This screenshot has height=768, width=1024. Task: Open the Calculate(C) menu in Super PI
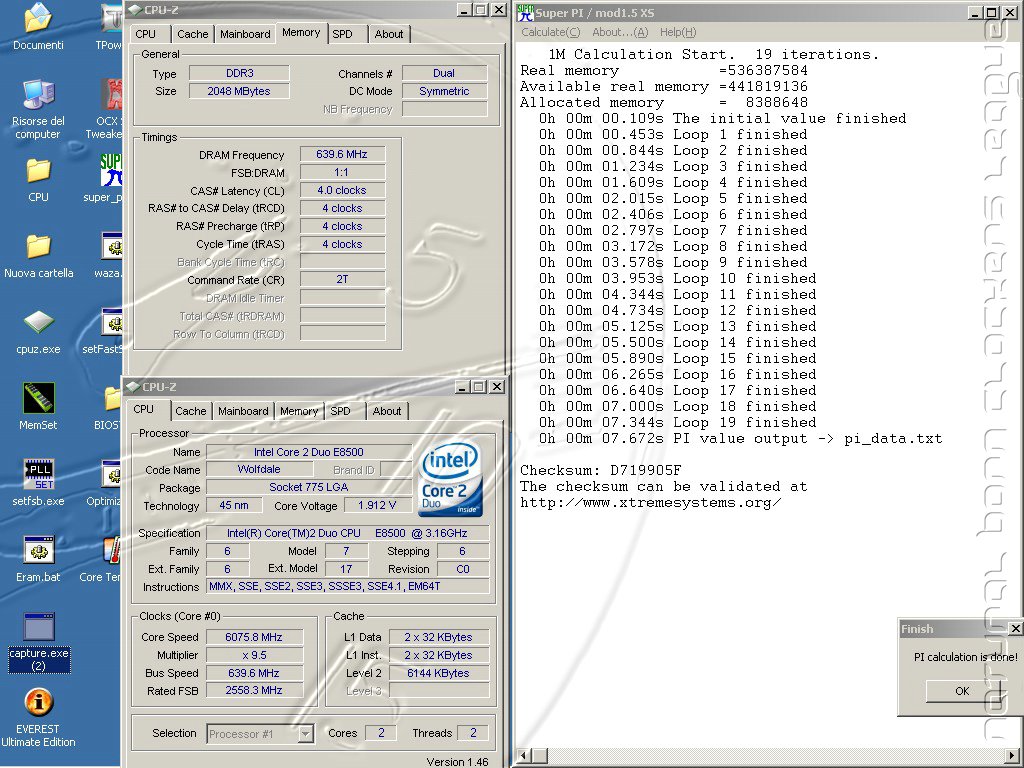pyautogui.click(x=551, y=32)
